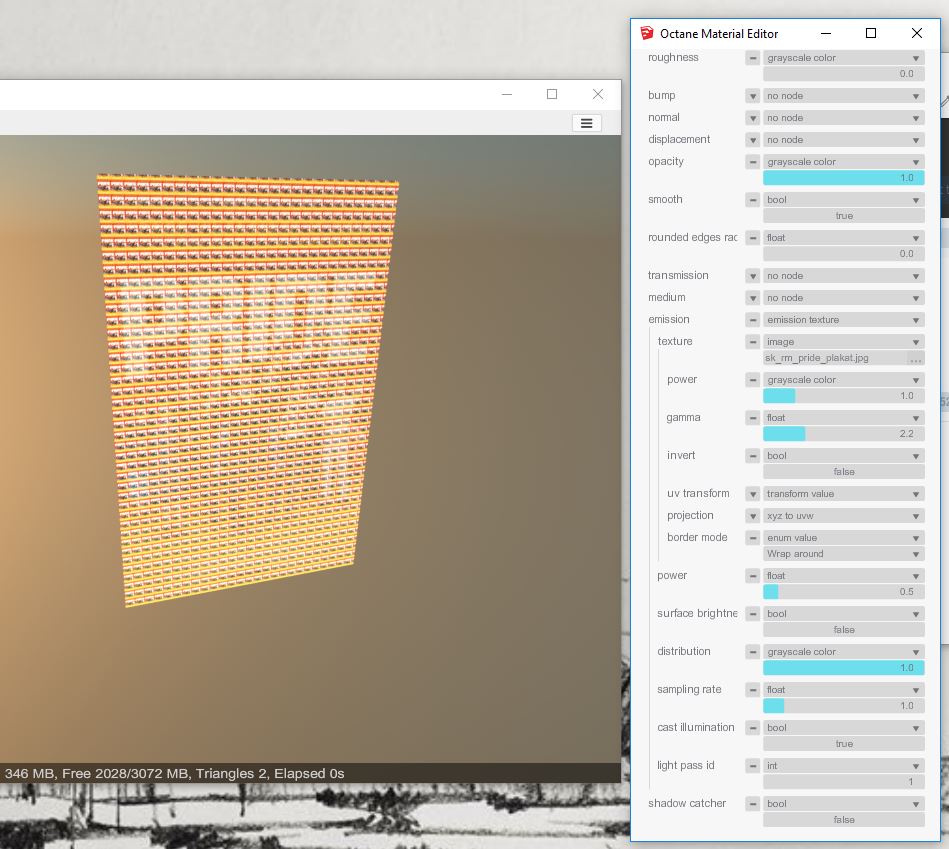The image size is (949, 849).
Task: Toggle surface brightness false value
Action: 844,630
